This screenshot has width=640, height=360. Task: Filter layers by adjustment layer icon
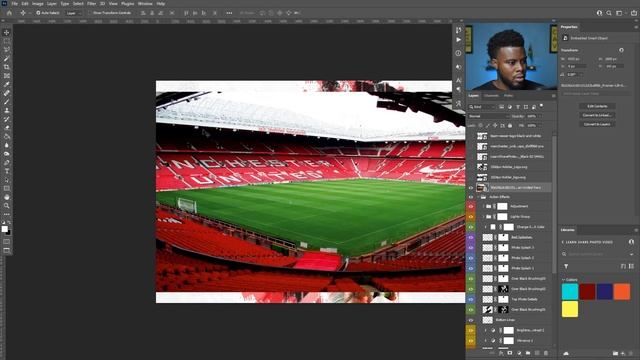click(x=509, y=107)
